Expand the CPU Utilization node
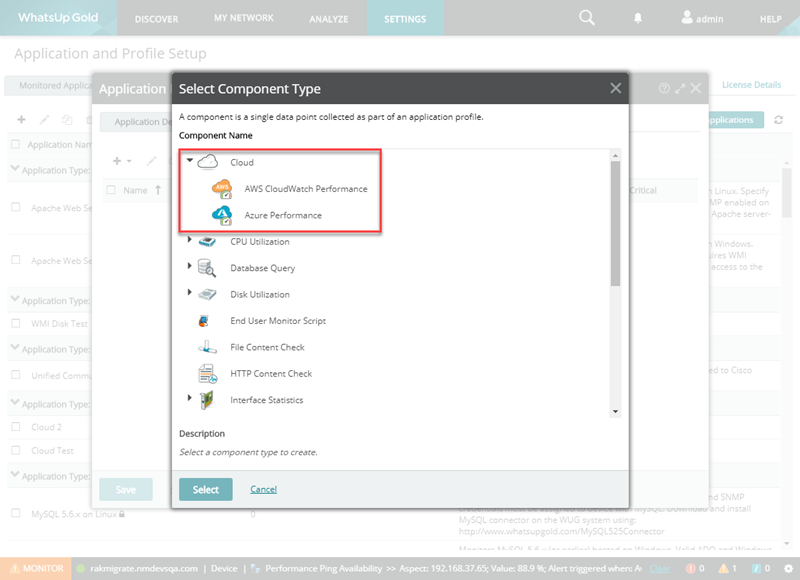 (x=189, y=241)
